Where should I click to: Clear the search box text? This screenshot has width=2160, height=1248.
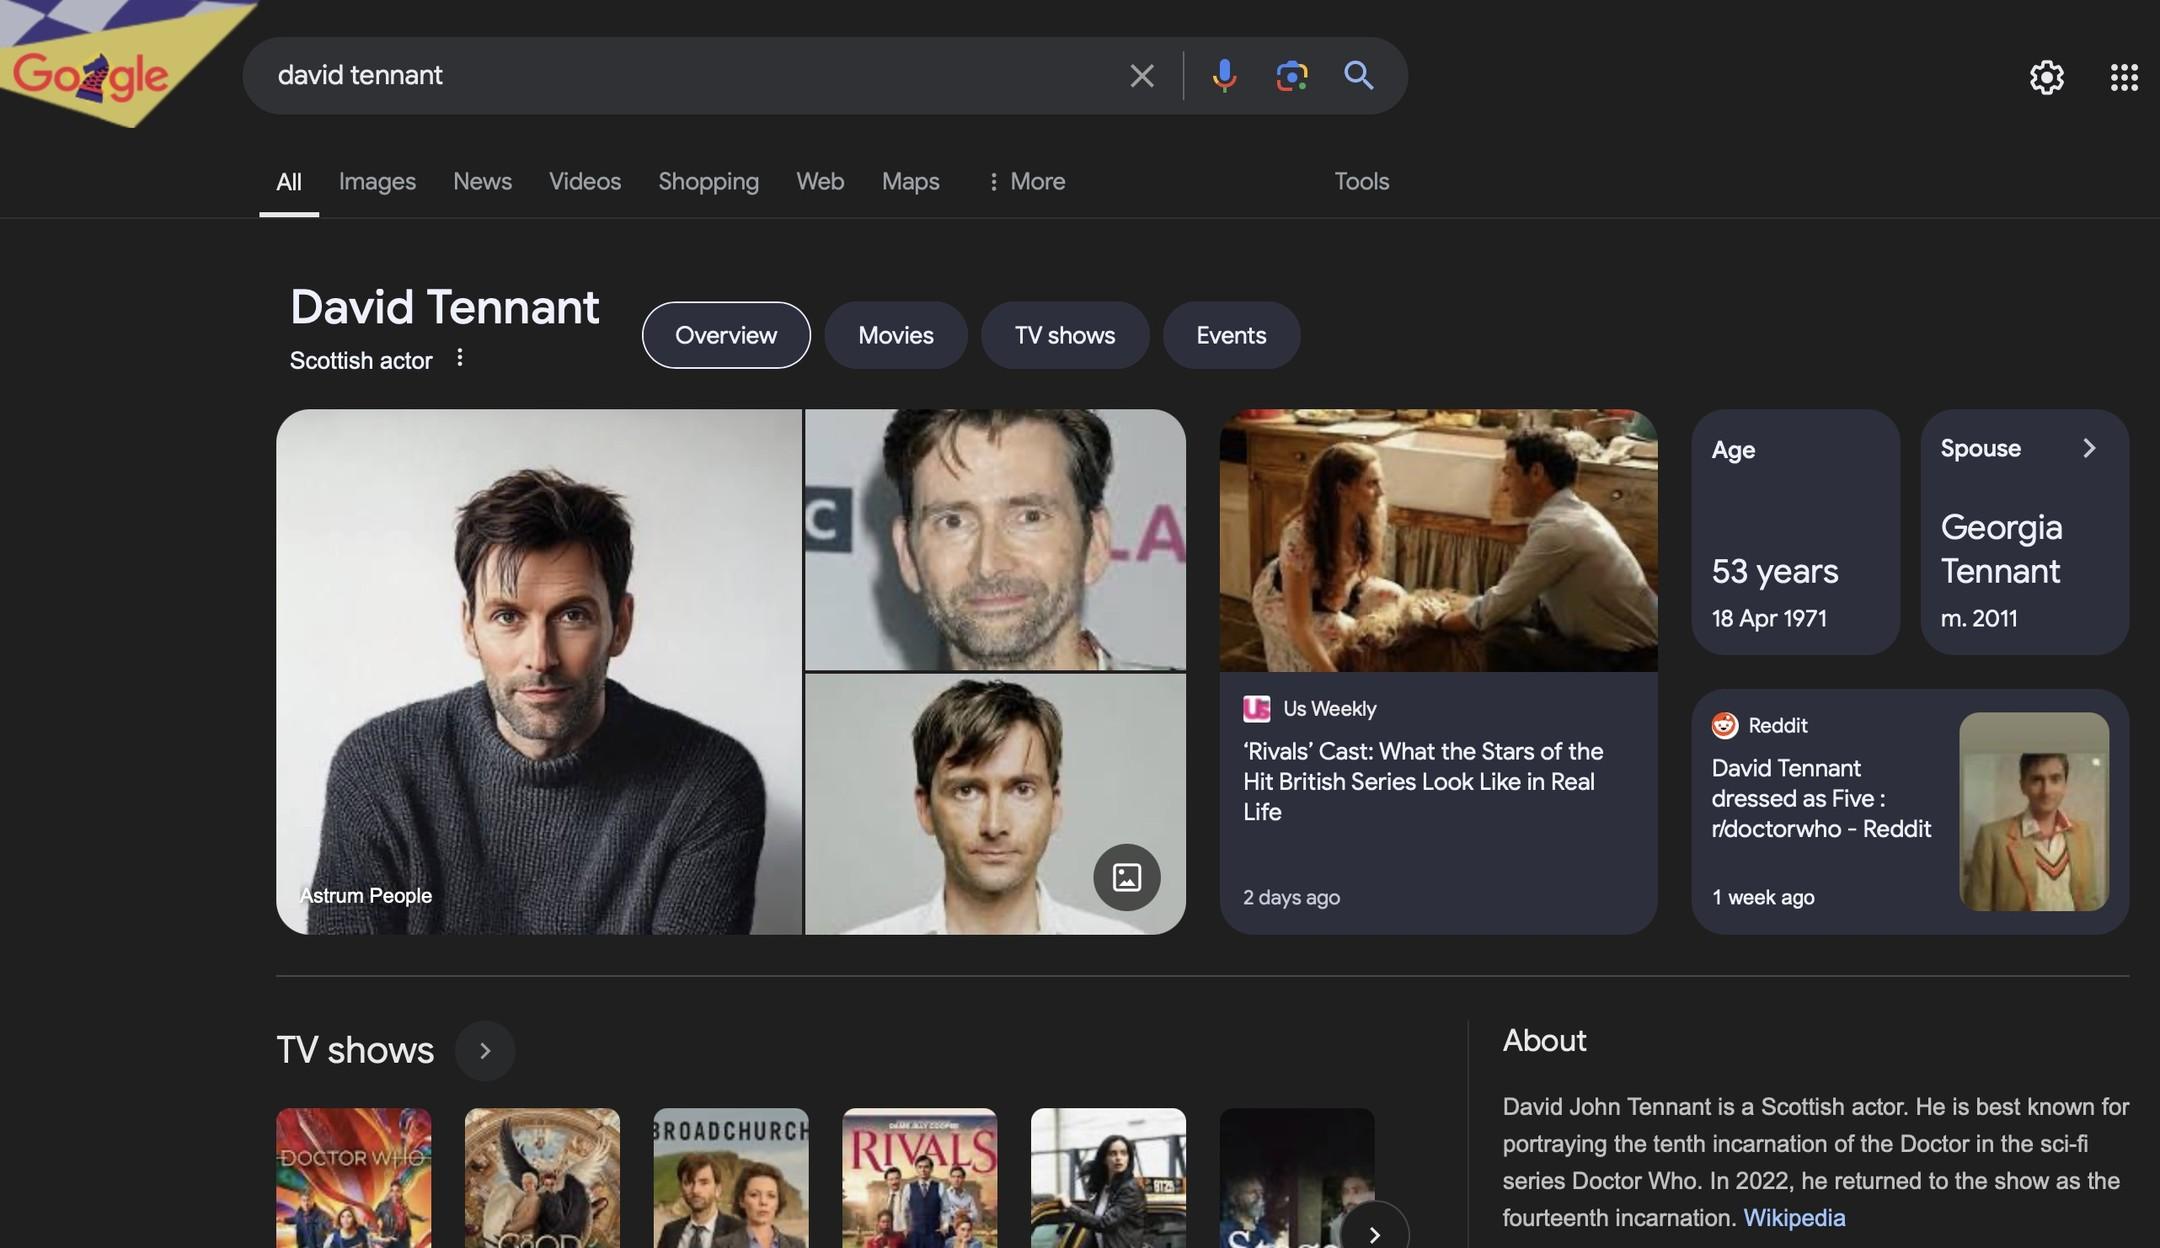[x=1141, y=75]
